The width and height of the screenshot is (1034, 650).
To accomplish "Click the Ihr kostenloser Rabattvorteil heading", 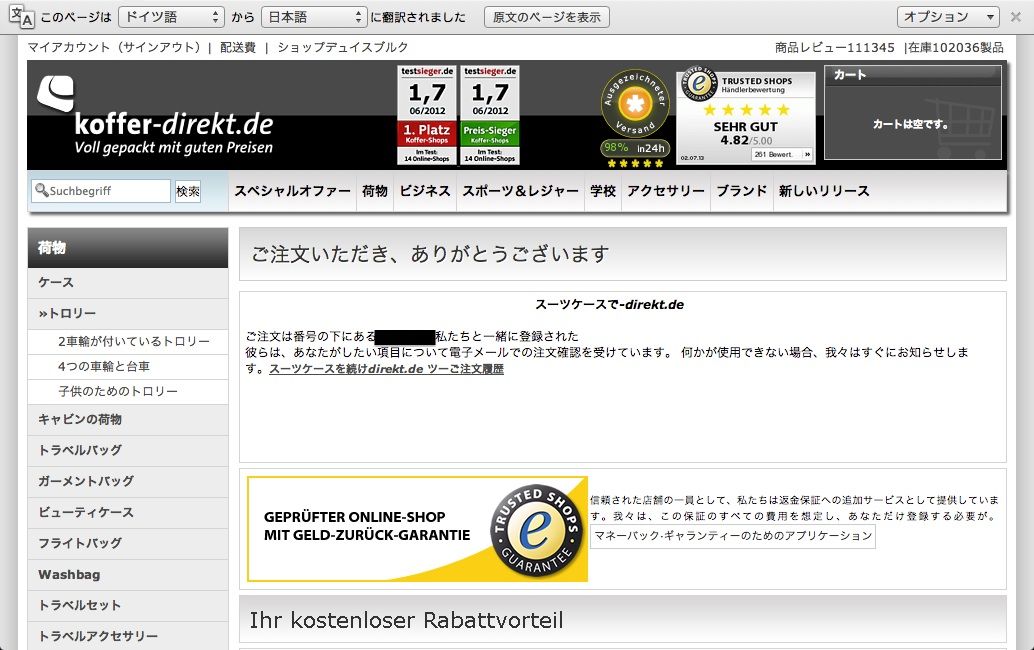I will [406, 620].
